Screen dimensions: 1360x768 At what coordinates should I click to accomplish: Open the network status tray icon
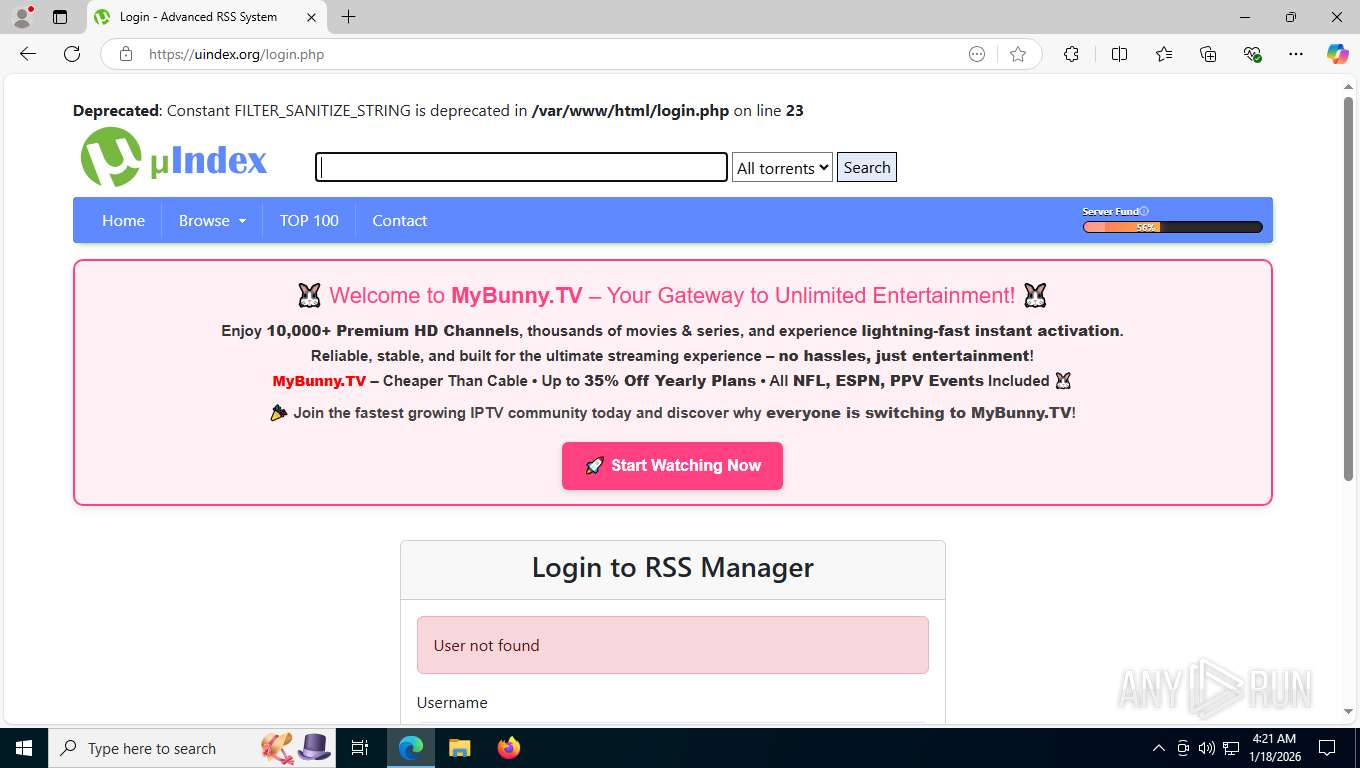pos(1231,748)
